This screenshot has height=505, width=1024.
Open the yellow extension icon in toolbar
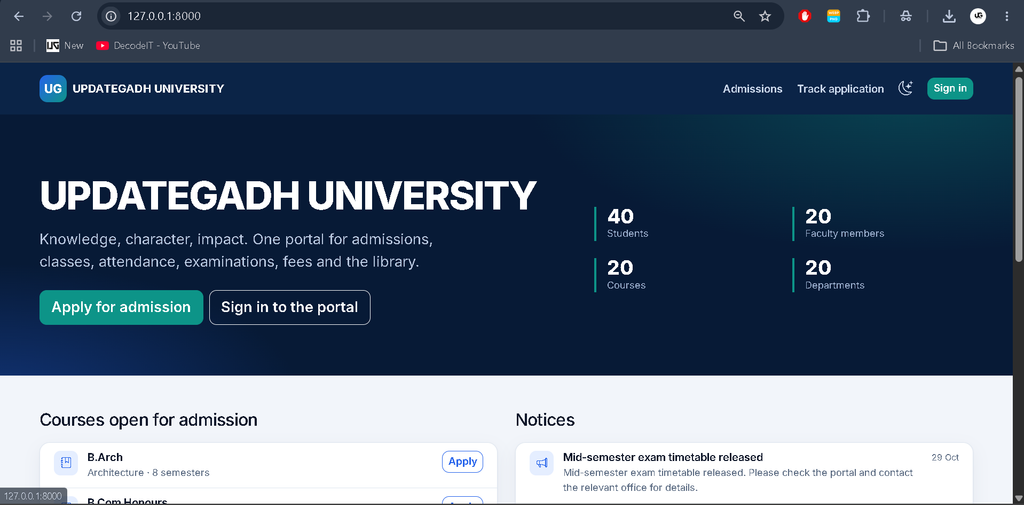(x=833, y=16)
